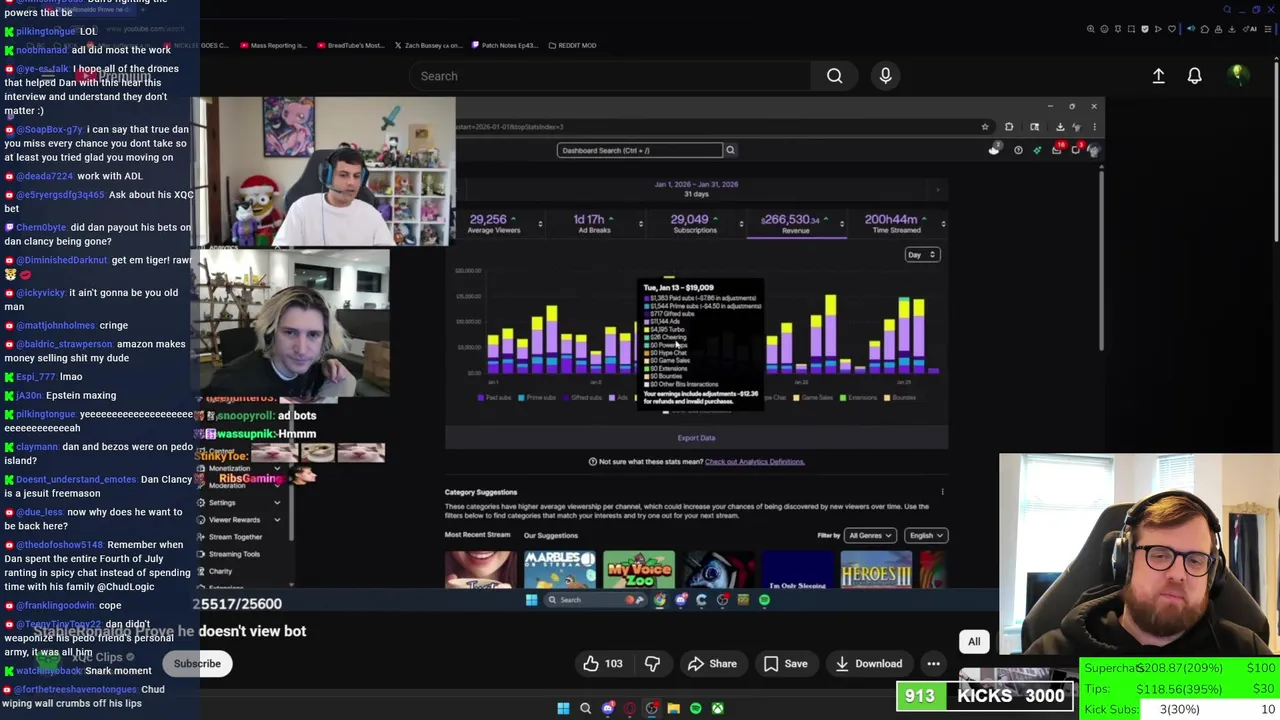Open Streaming Tools sidebar item
The image size is (1280, 720).
click(234, 554)
